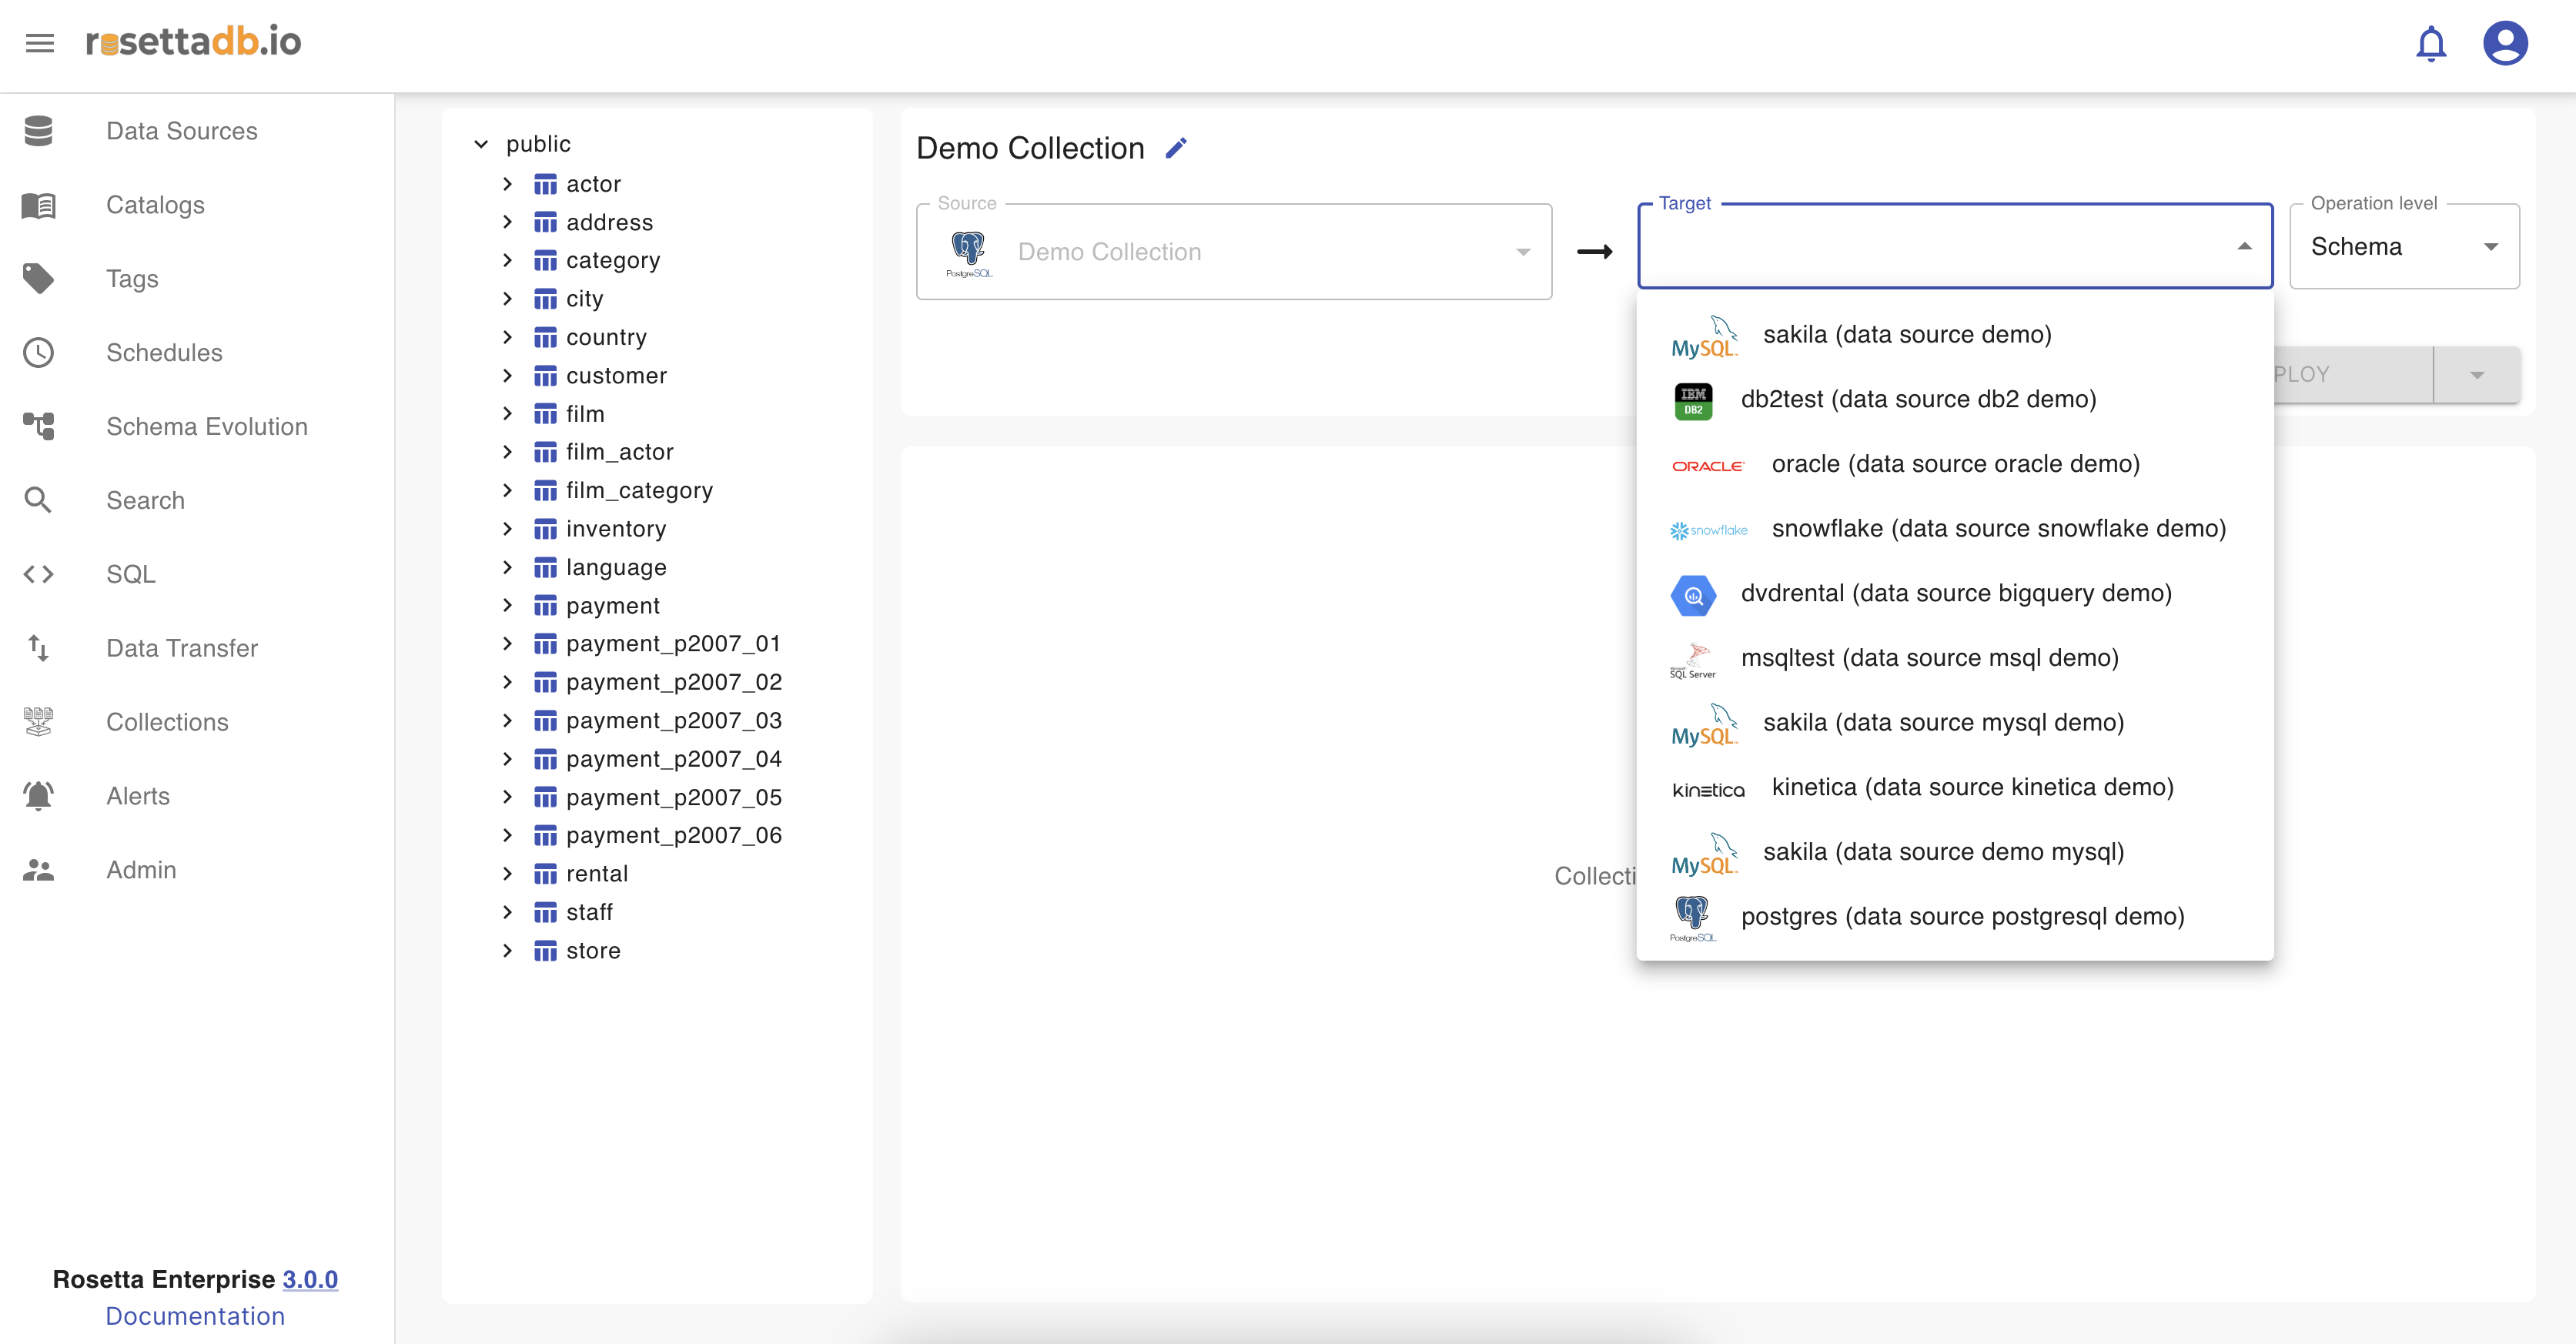2576x1344 pixels.
Task: Click the Data Transfer arrows icon
Action: click(39, 648)
